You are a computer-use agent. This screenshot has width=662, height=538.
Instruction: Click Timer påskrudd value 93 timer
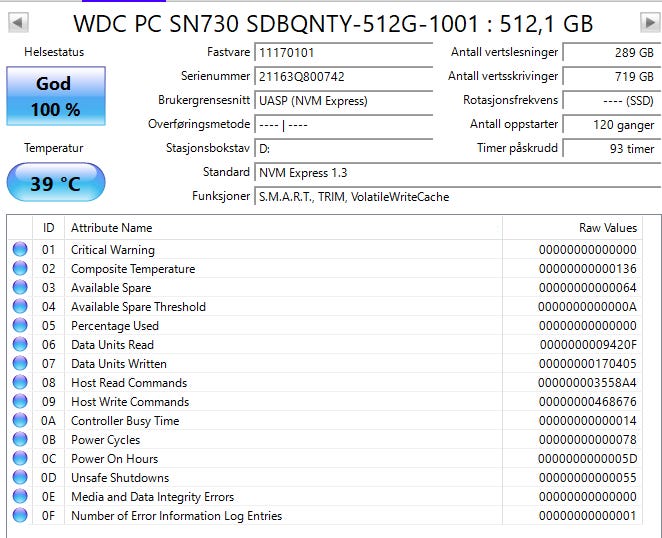coord(612,149)
